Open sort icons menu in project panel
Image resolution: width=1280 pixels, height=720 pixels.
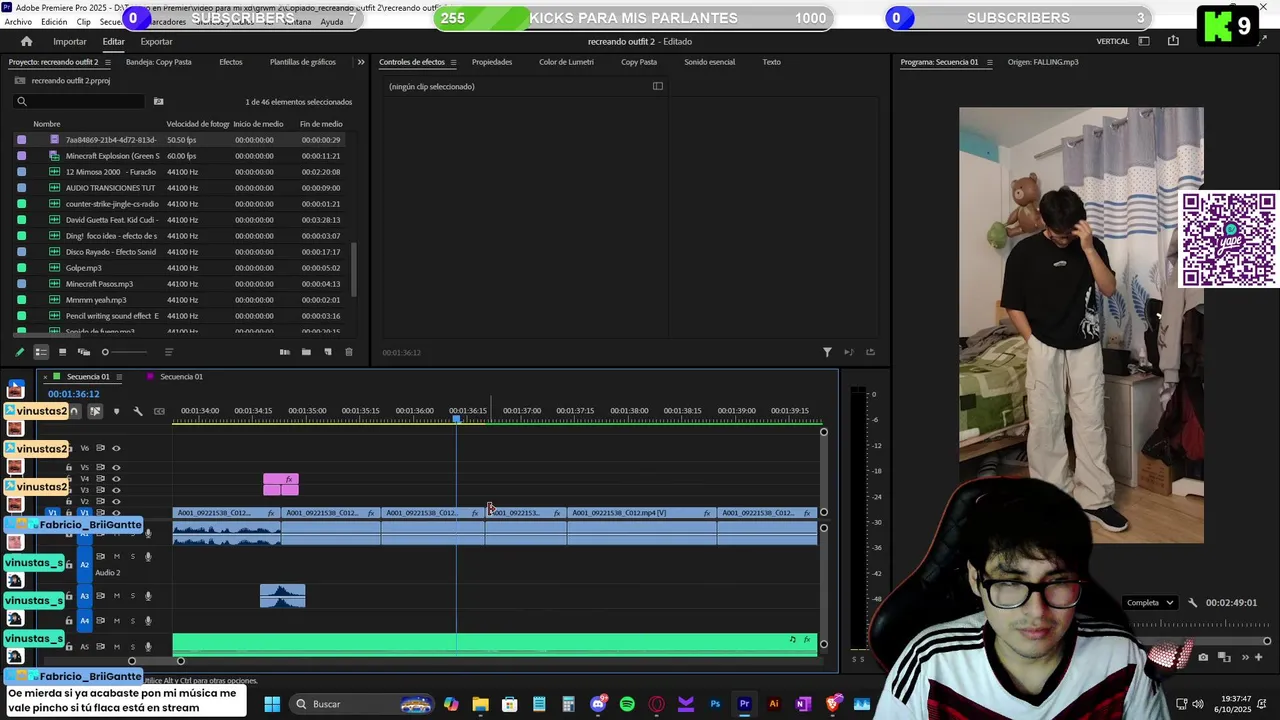168,352
